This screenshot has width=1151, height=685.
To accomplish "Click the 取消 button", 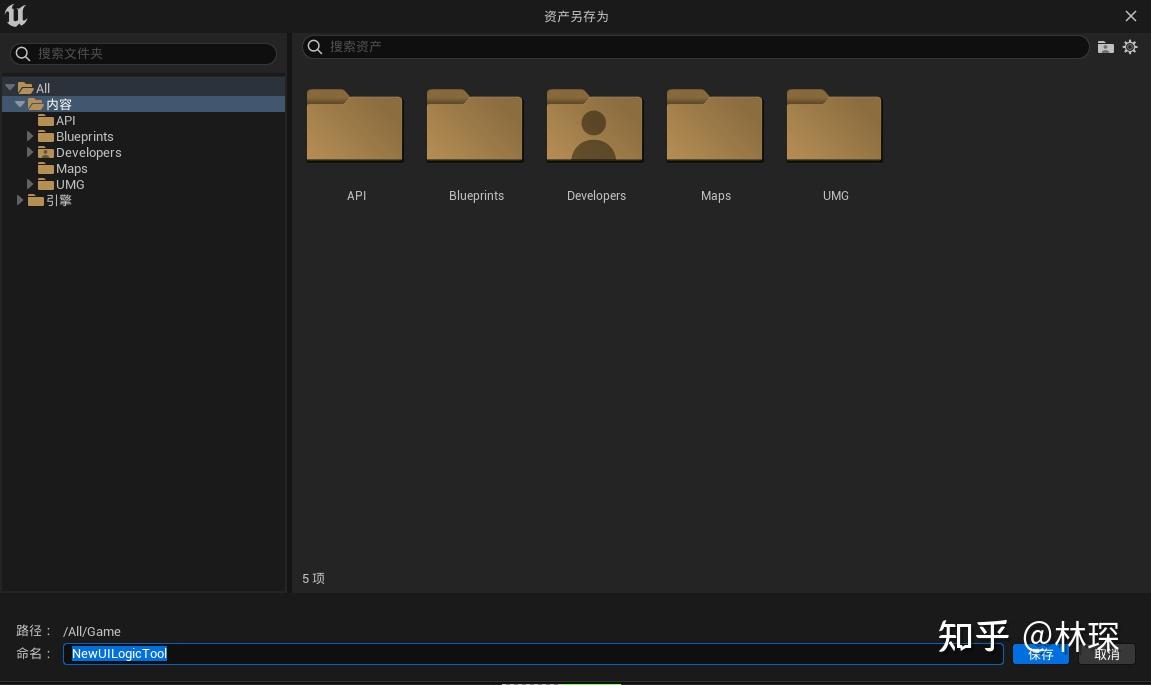I will point(1106,654).
